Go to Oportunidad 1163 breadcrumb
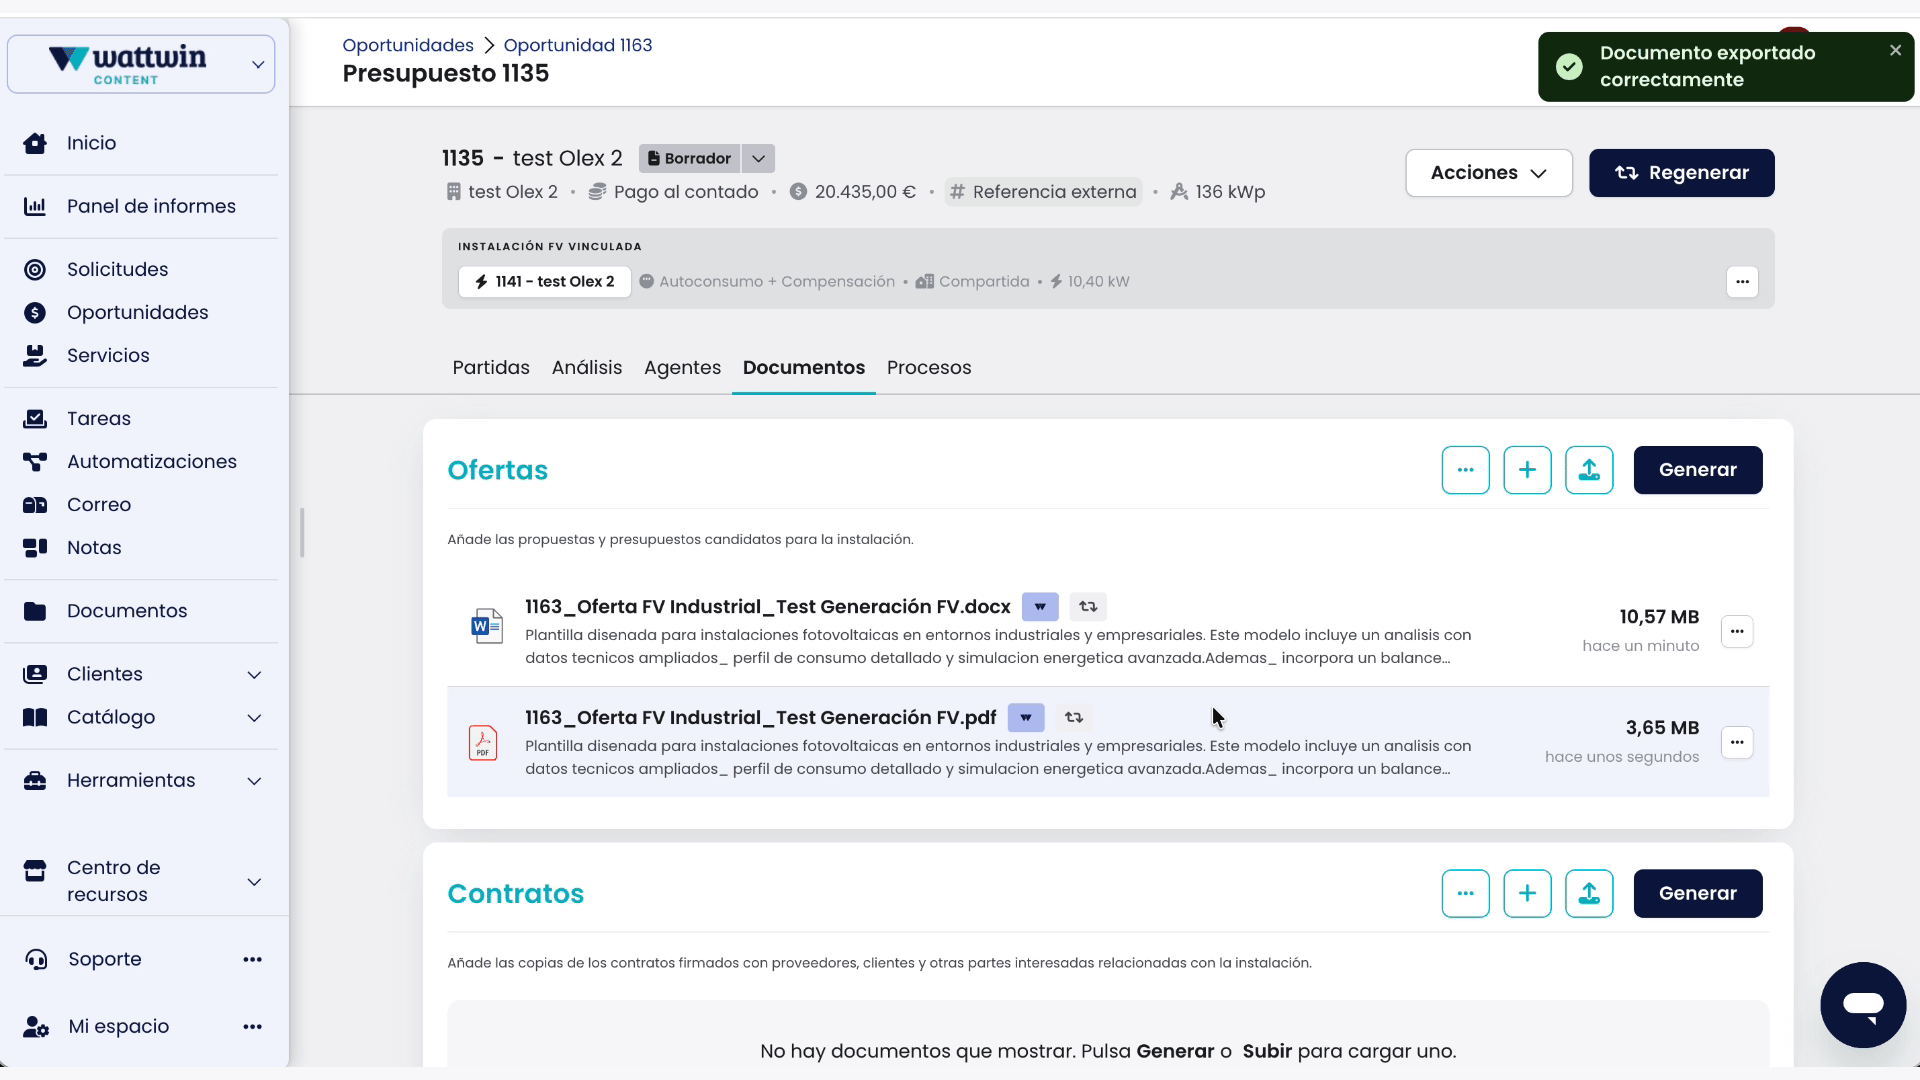This screenshot has height=1080, width=1920. coord(578,45)
